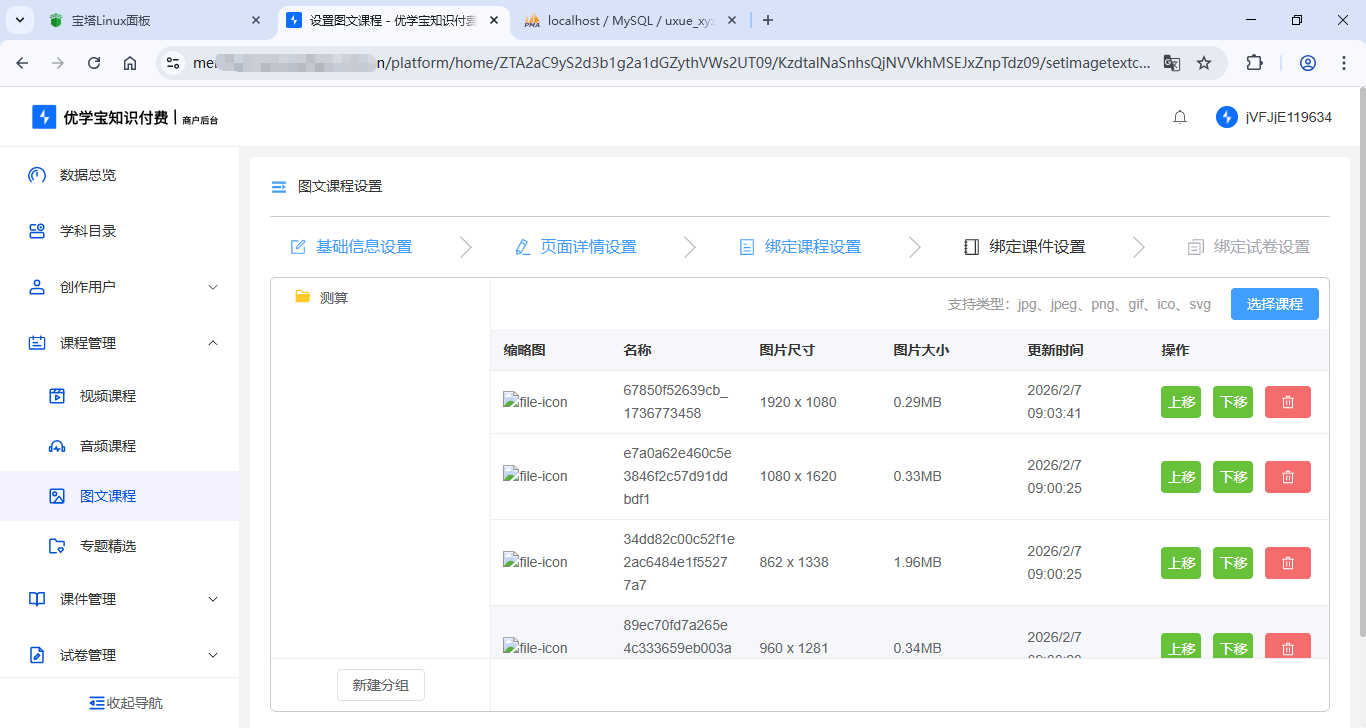Open the notification bell

click(1180, 117)
